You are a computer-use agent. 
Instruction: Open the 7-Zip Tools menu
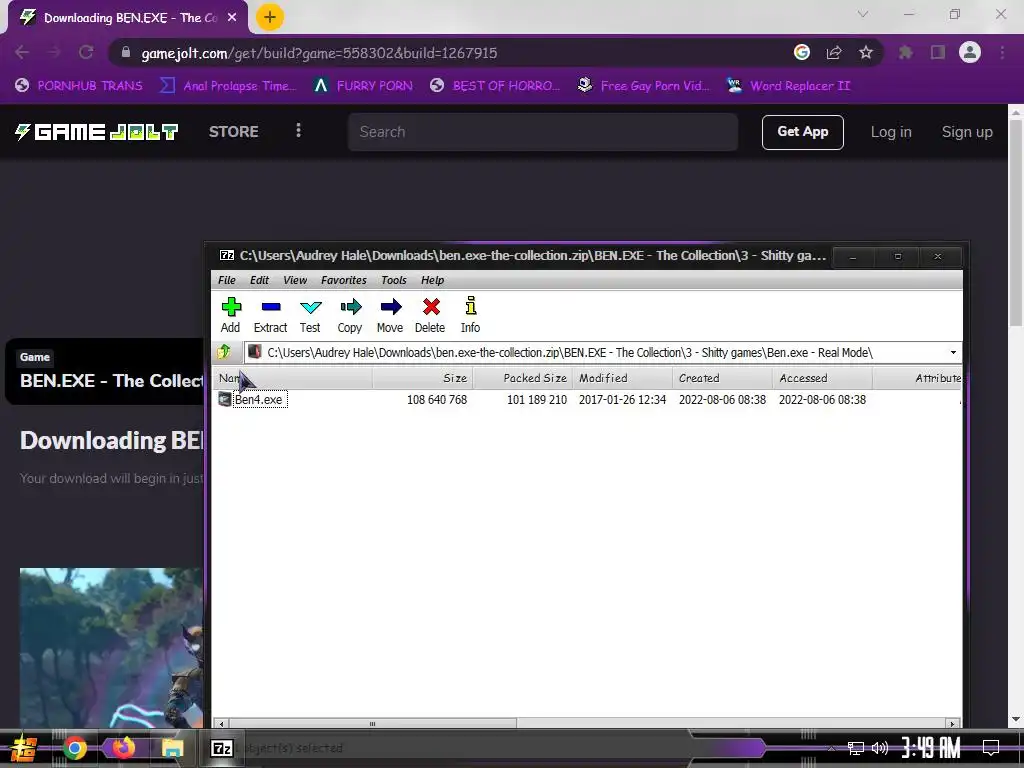pos(394,280)
